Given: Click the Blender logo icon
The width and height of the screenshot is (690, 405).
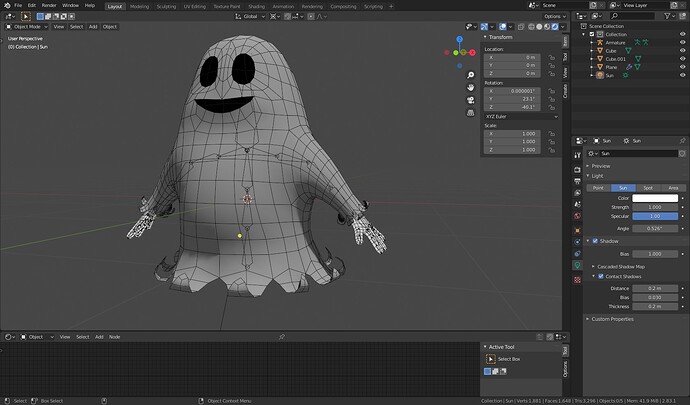Looking at the screenshot, I should [x=7, y=5].
